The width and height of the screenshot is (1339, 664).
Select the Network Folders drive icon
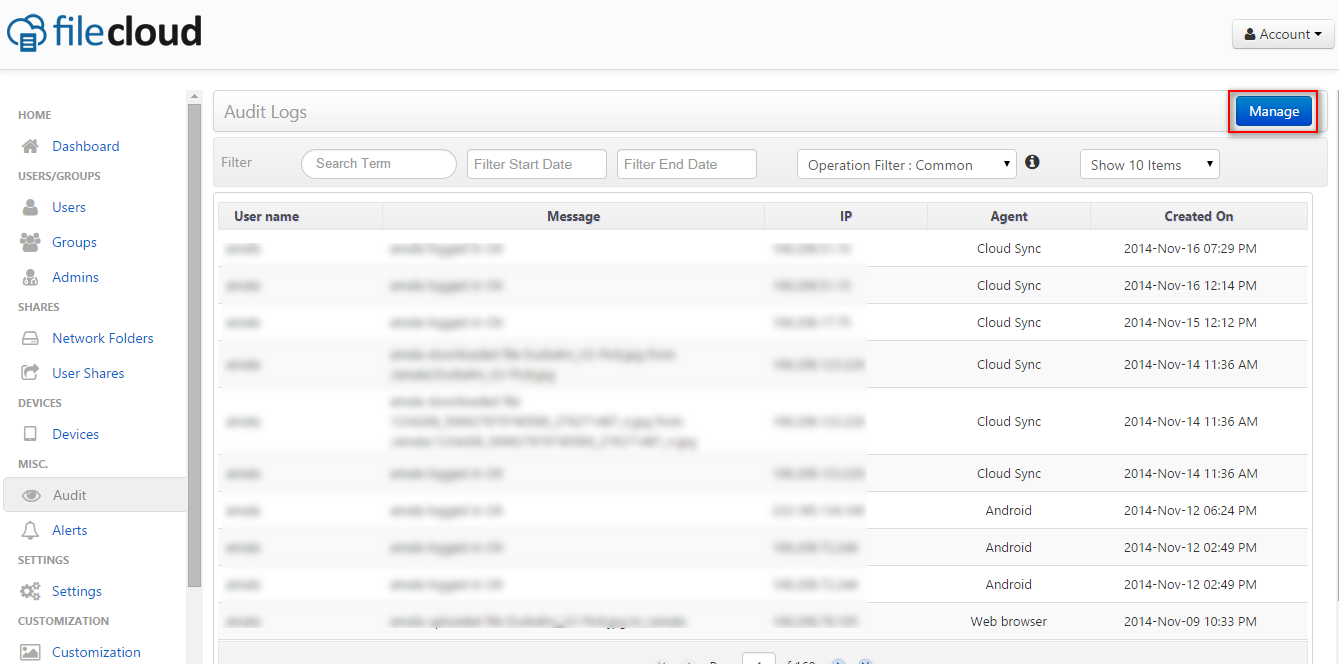coord(30,338)
